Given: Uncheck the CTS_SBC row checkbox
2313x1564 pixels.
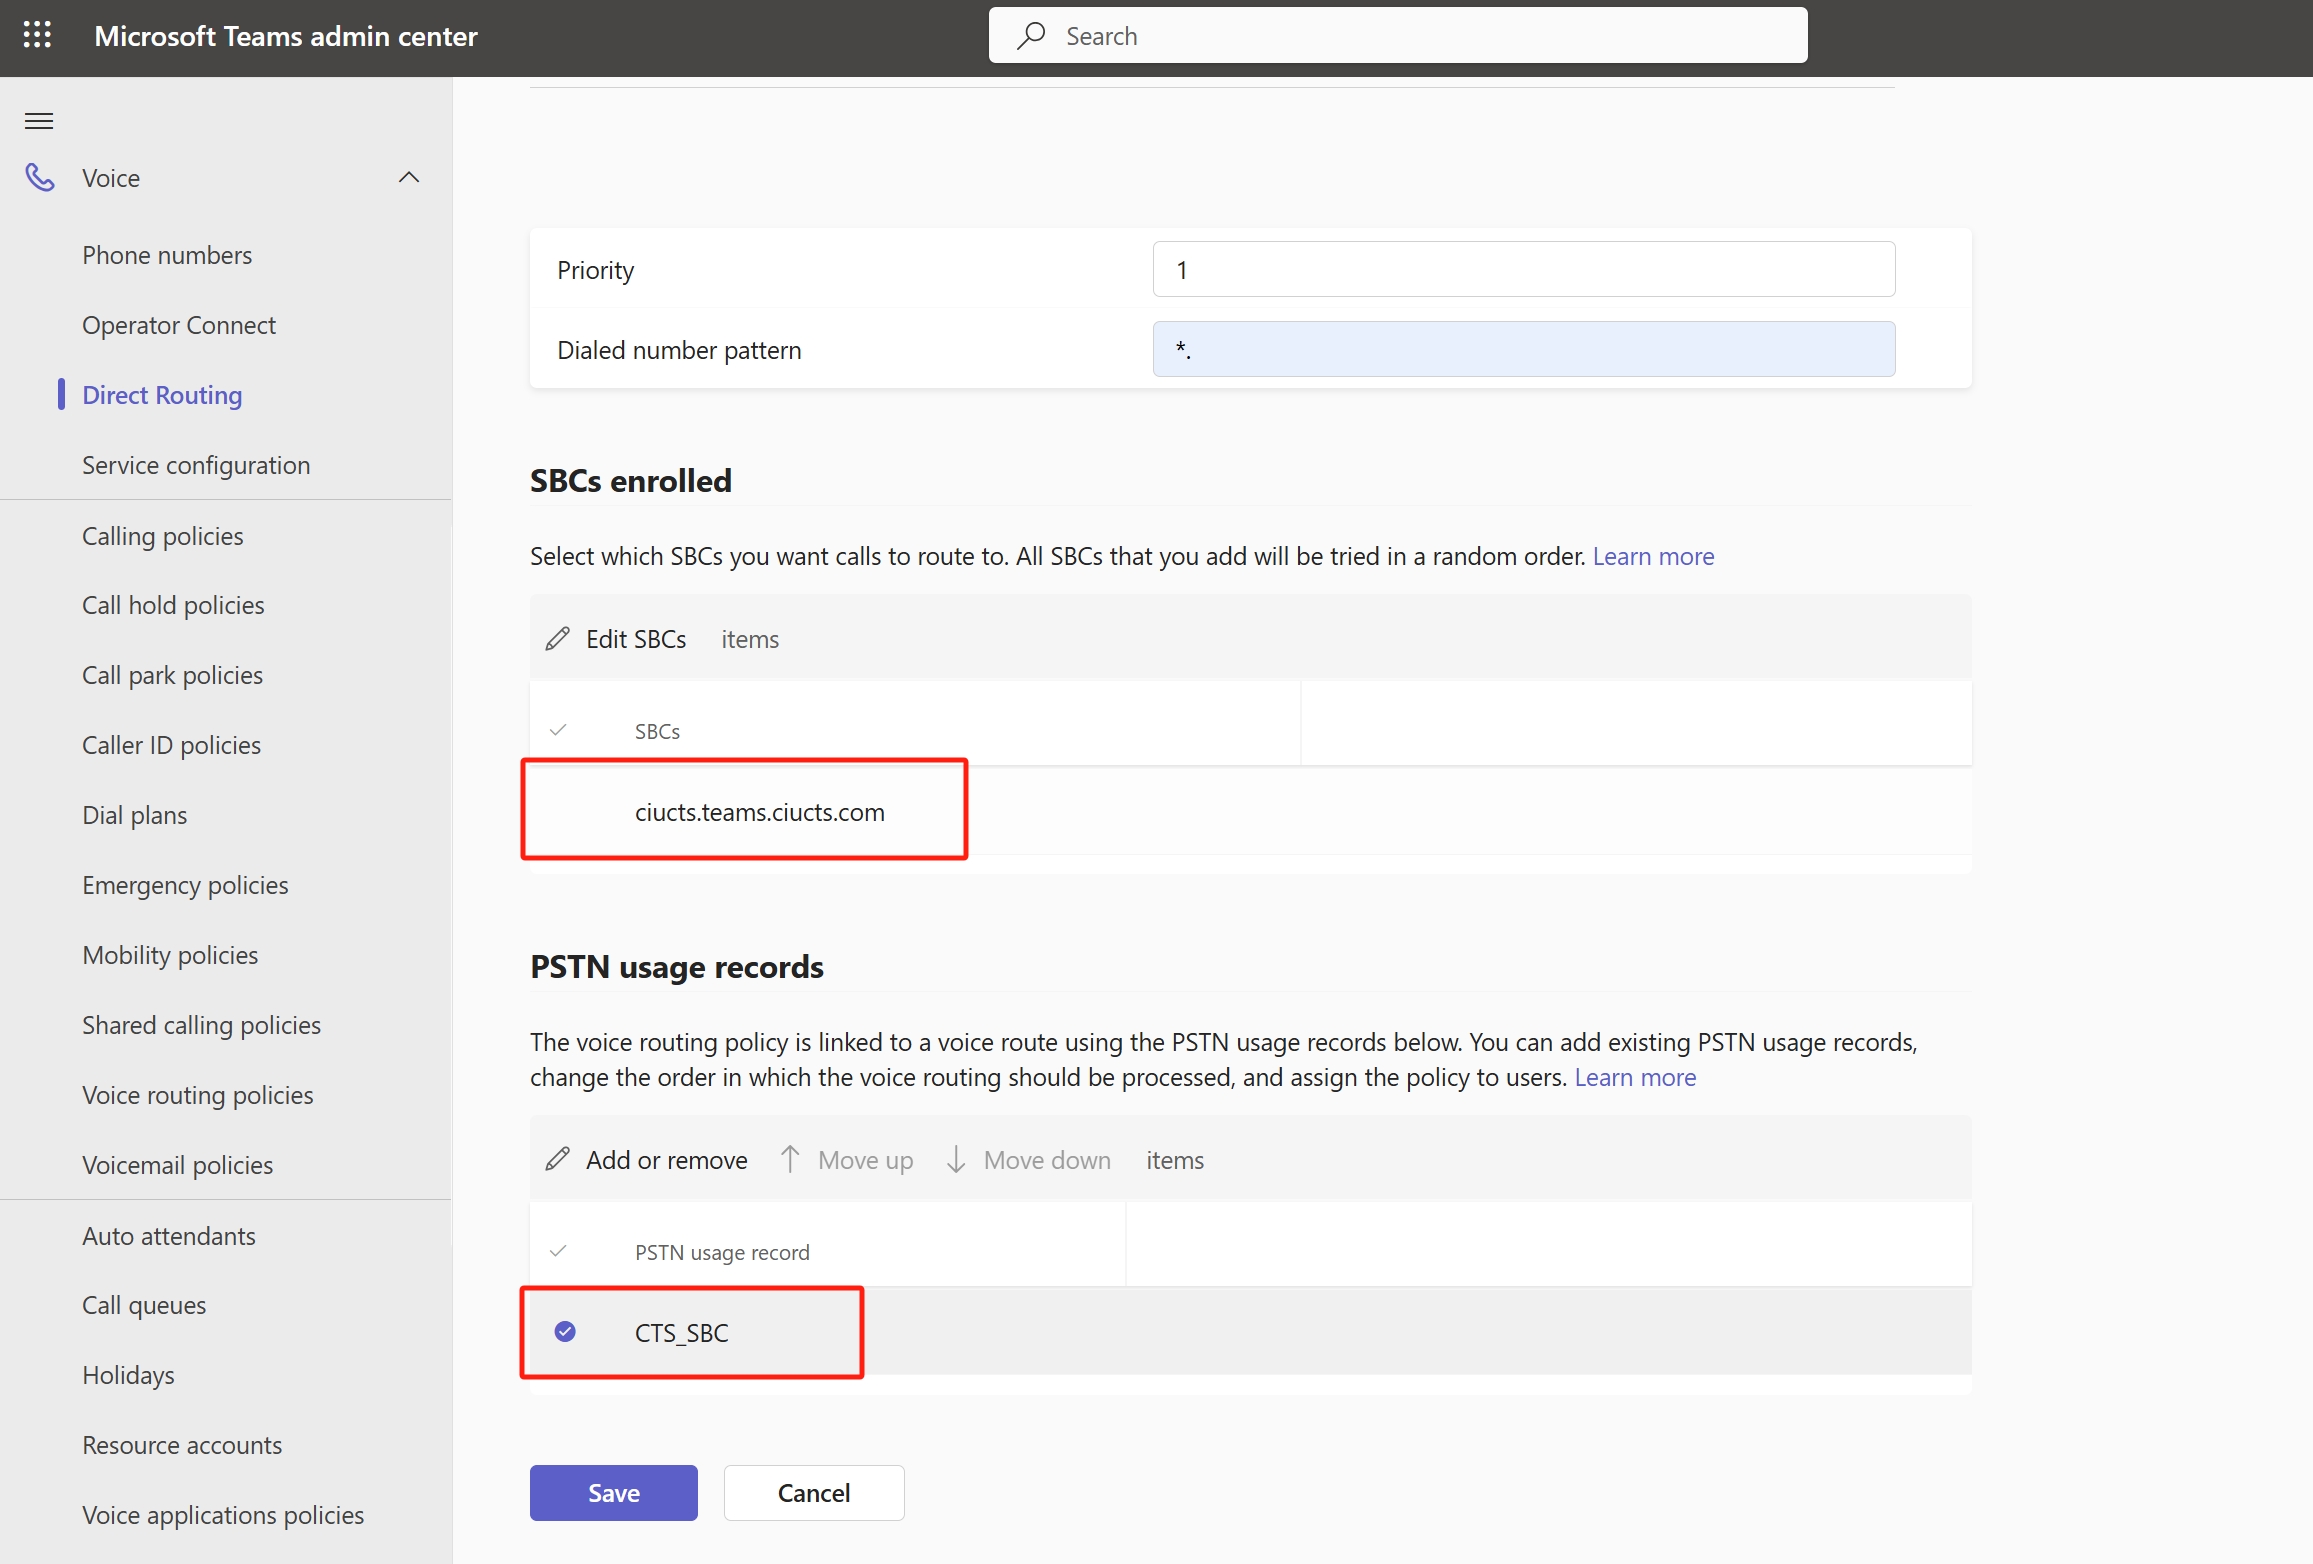Looking at the screenshot, I should click(565, 1332).
